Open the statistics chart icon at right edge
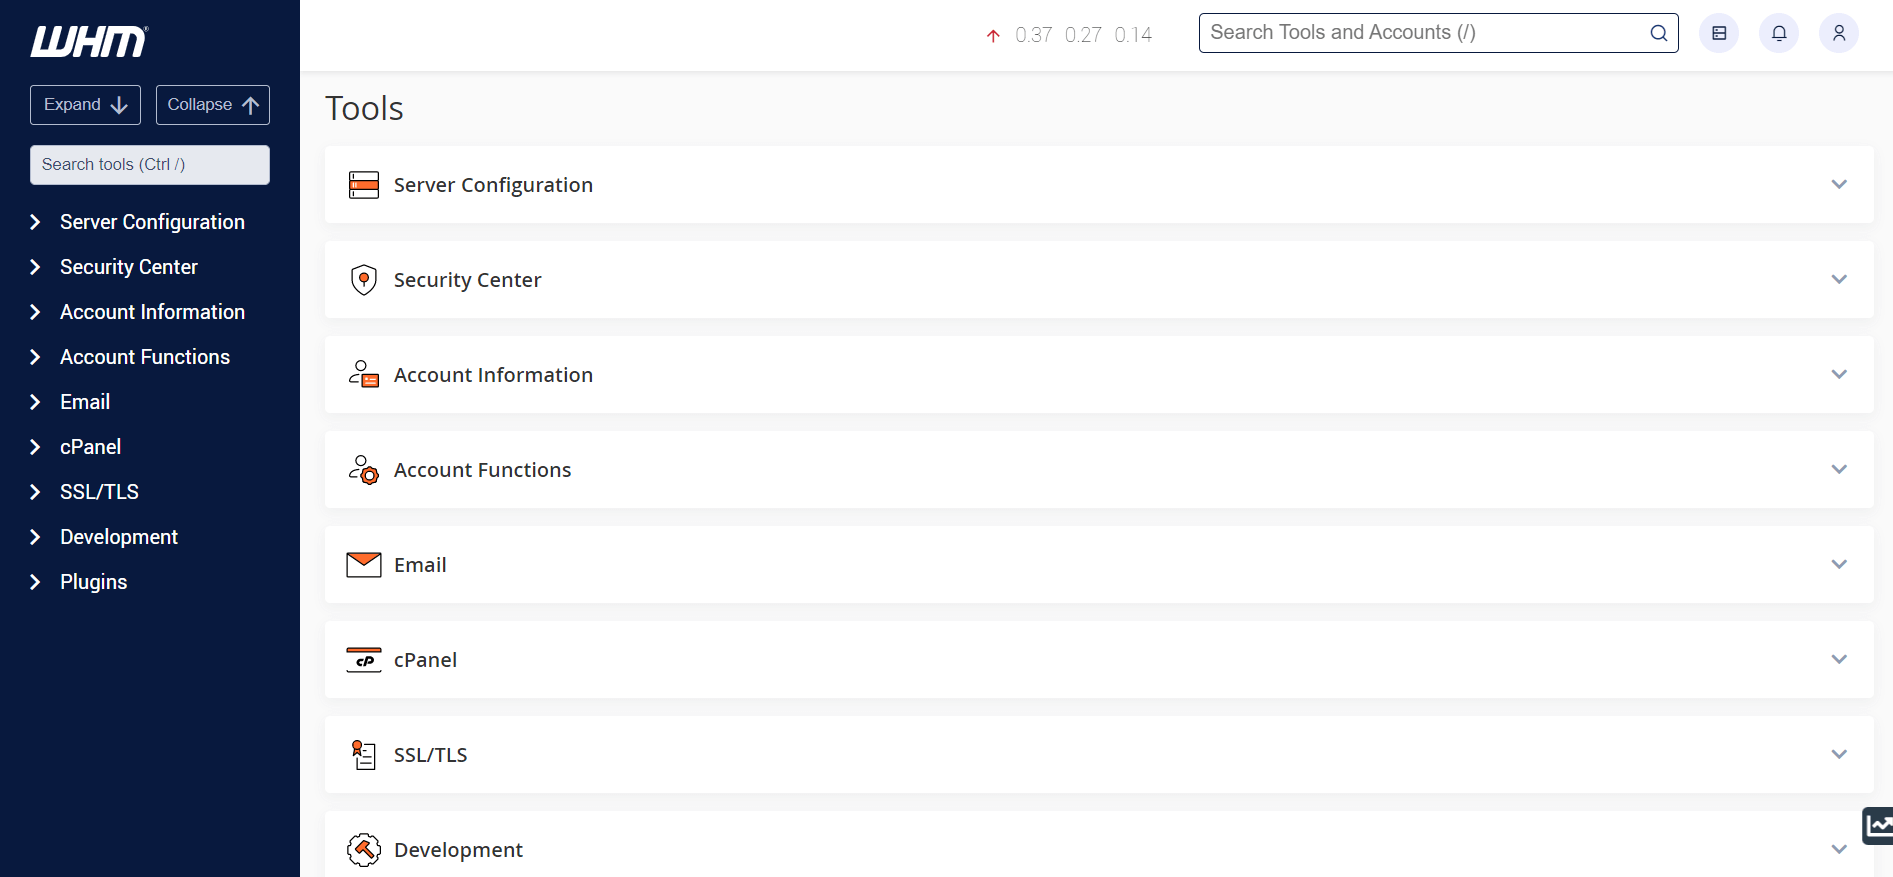The image size is (1893, 877). tap(1878, 826)
